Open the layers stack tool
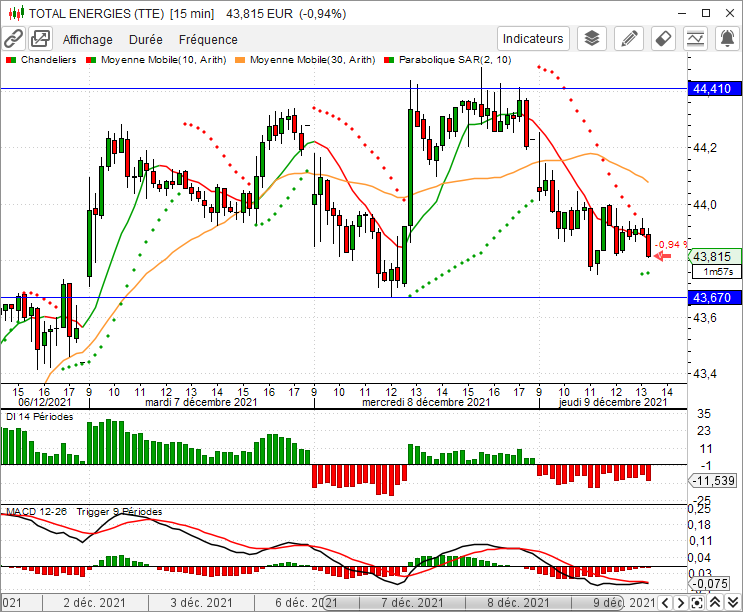 tap(592, 39)
